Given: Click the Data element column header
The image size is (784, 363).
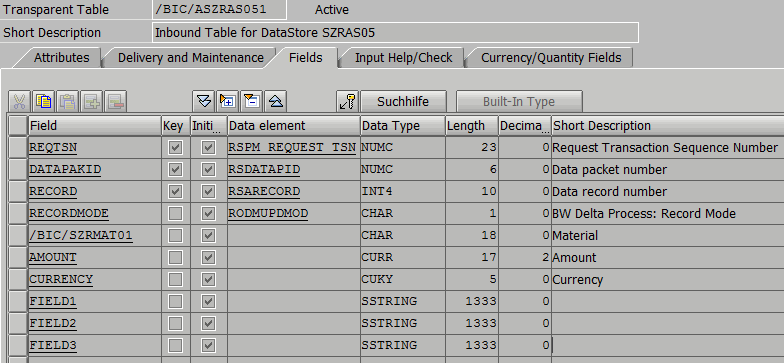Looking at the screenshot, I should pyautogui.click(x=294, y=126).
